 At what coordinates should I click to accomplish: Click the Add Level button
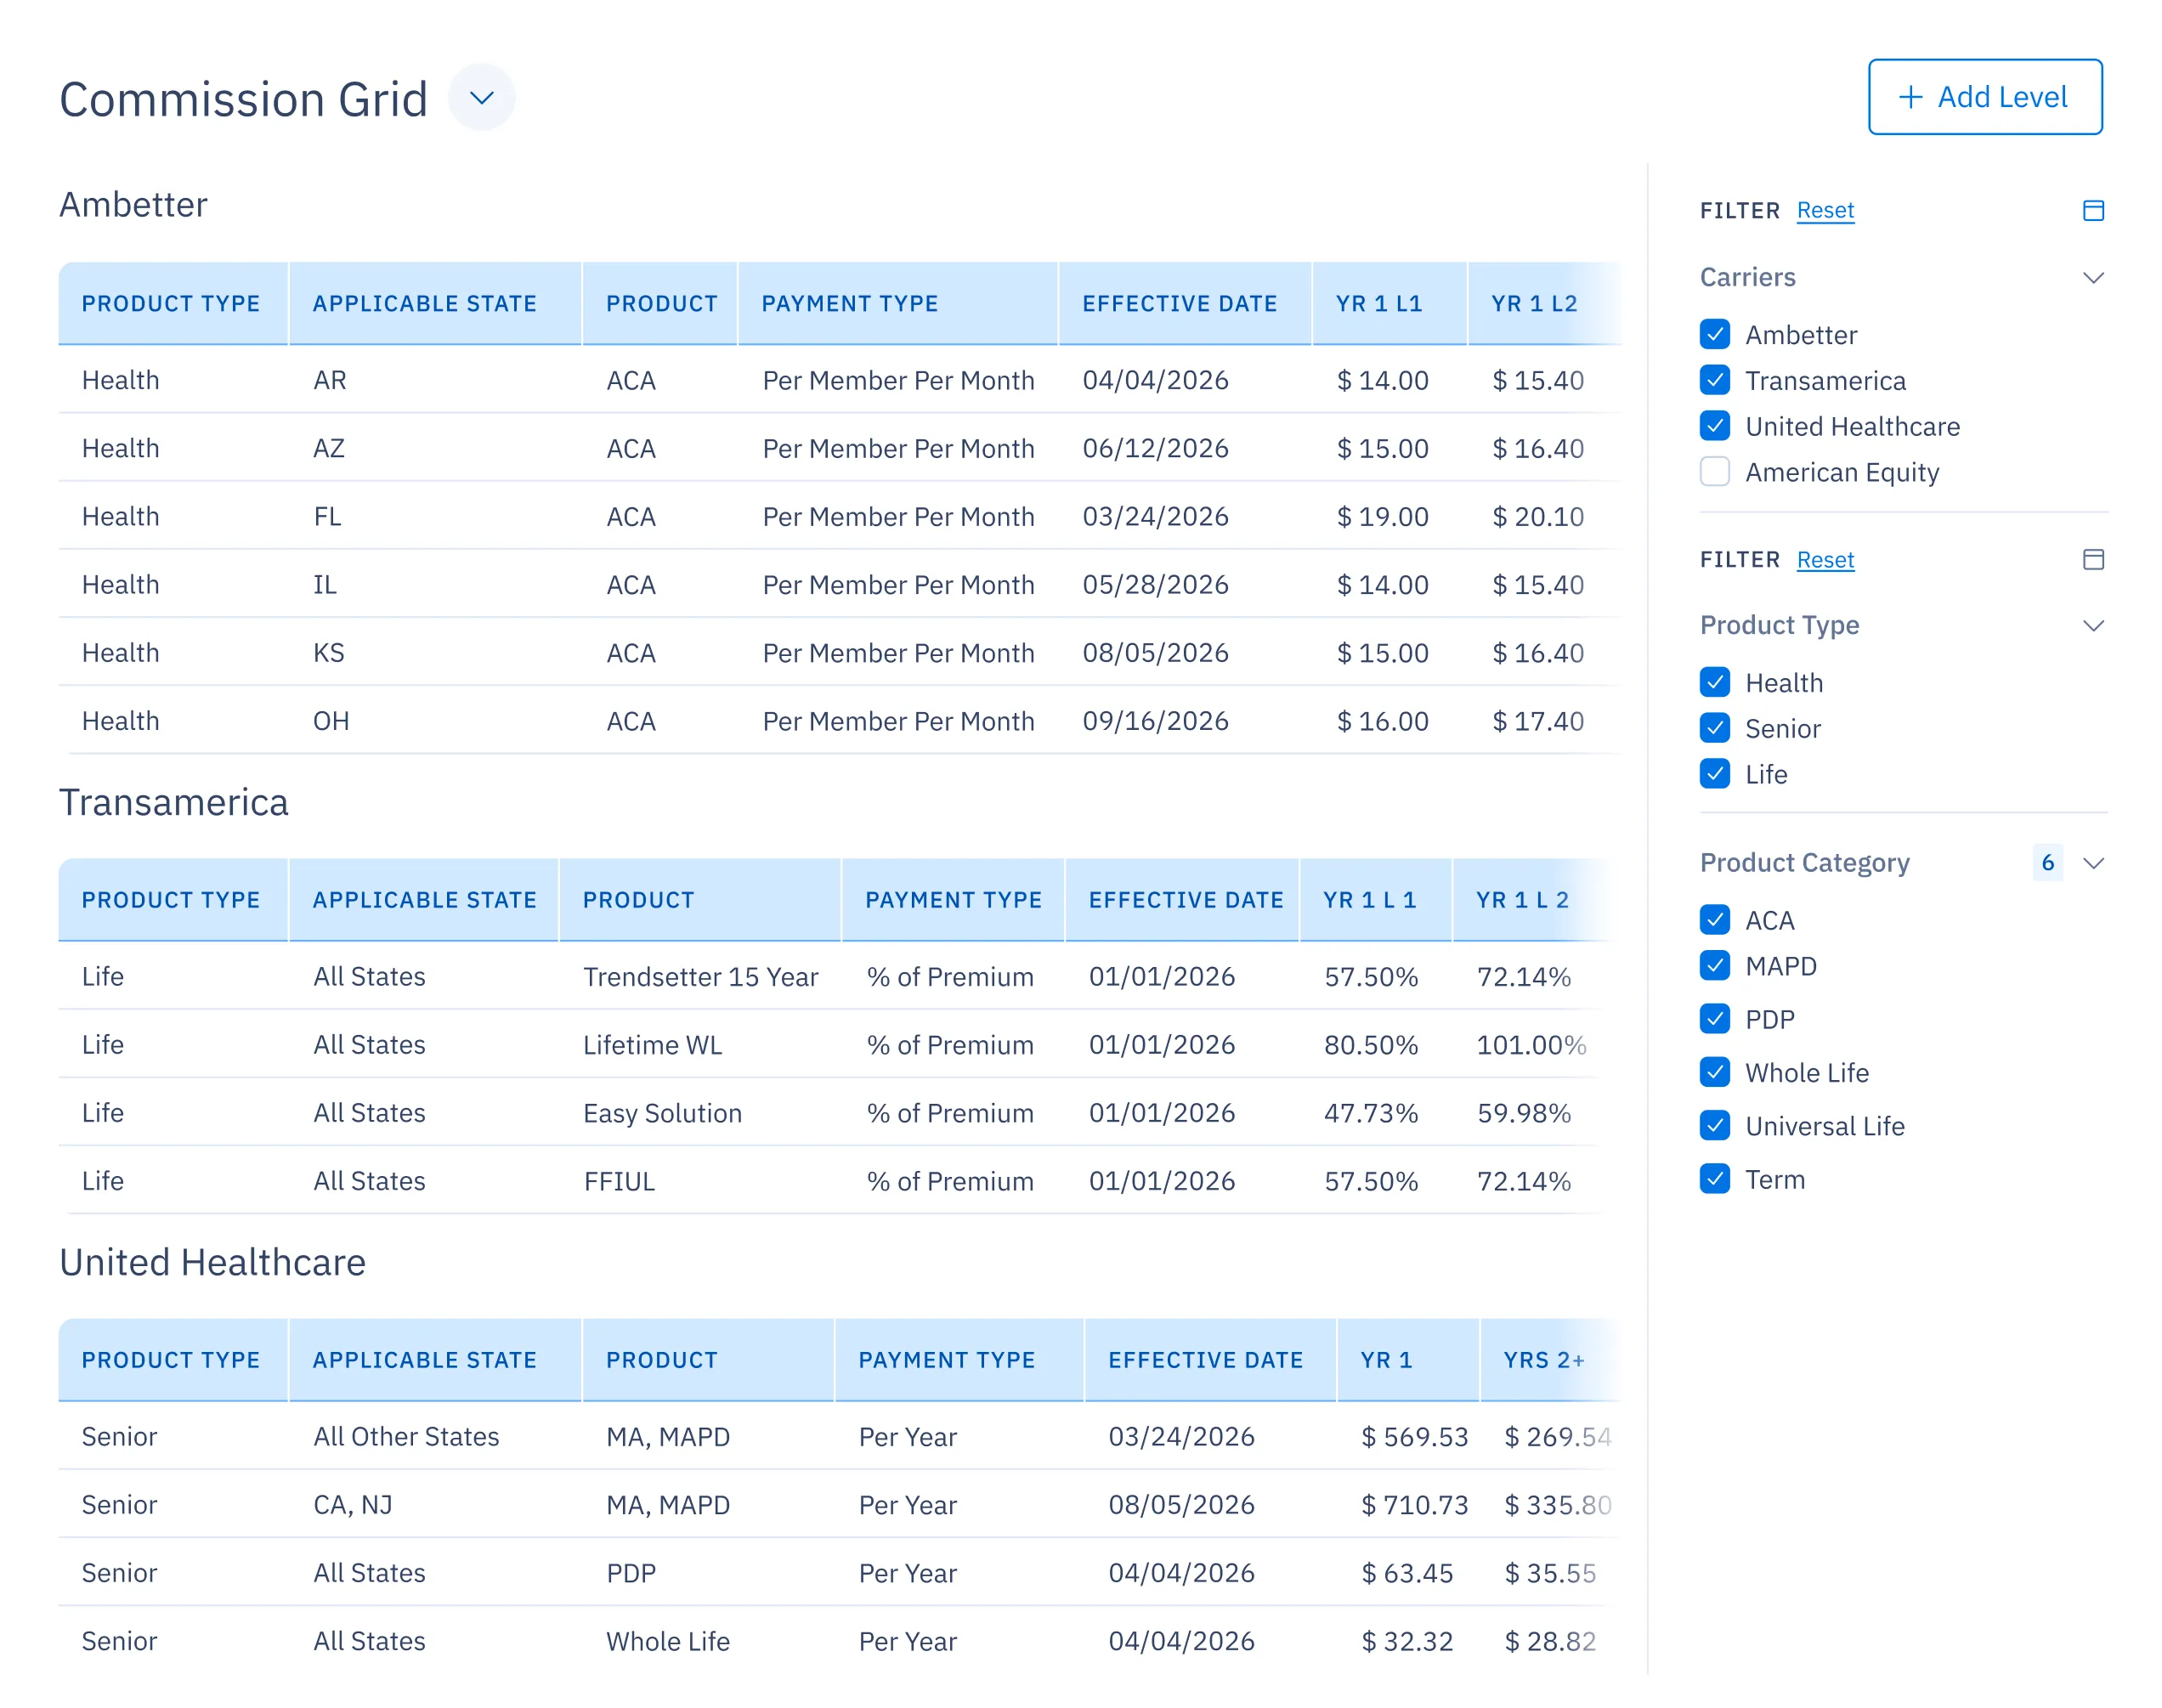[1985, 97]
